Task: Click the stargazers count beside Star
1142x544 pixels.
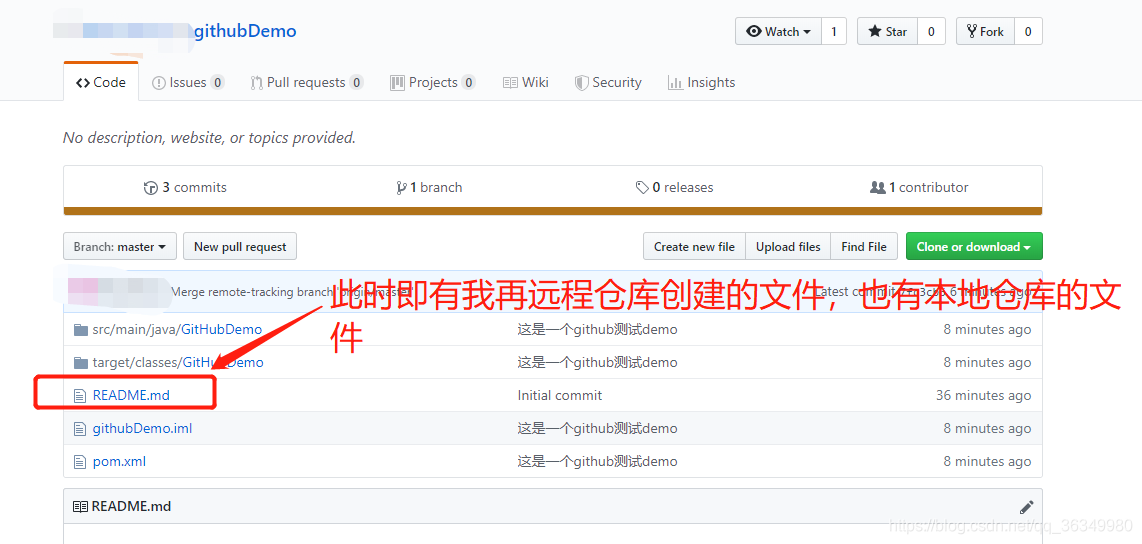Action: pyautogui.click(x=931, y=31)
